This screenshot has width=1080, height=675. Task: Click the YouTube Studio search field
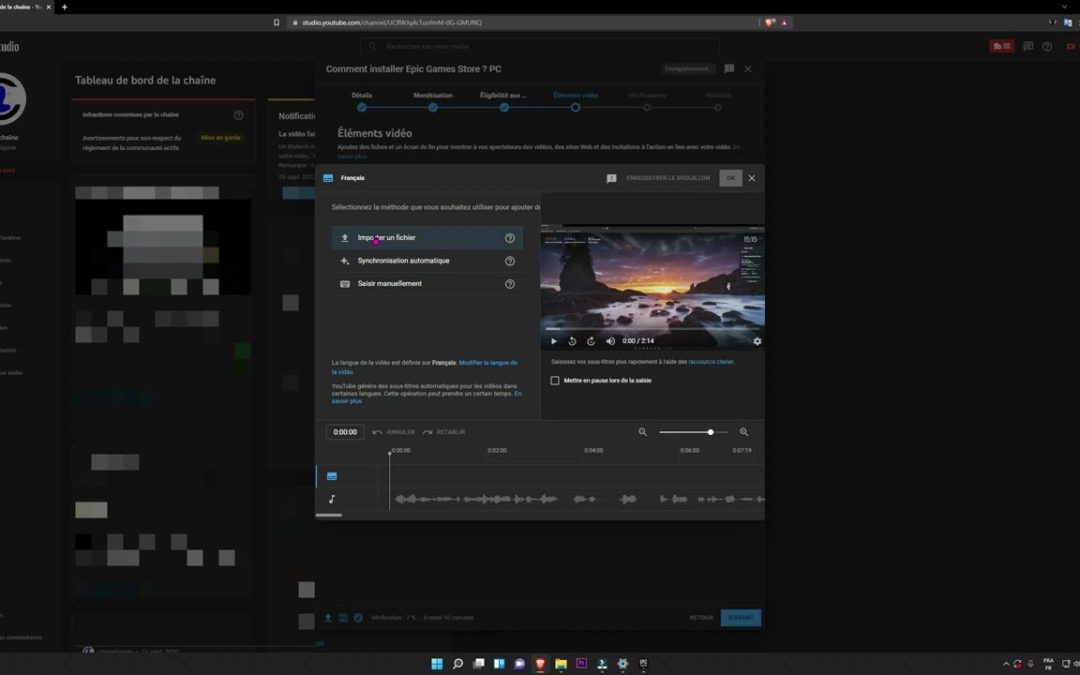pyautogui.click(x=539, y=46)
